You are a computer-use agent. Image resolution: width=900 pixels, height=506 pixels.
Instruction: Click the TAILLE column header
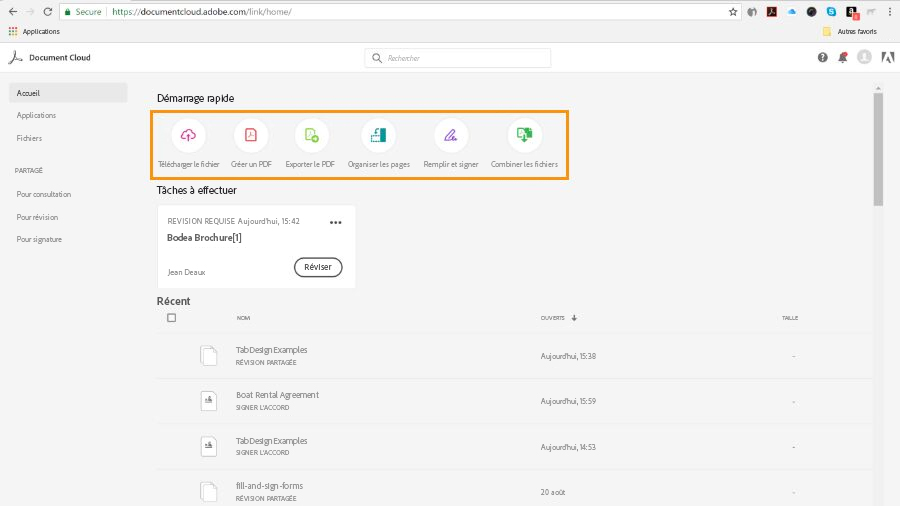click(790, 318)
